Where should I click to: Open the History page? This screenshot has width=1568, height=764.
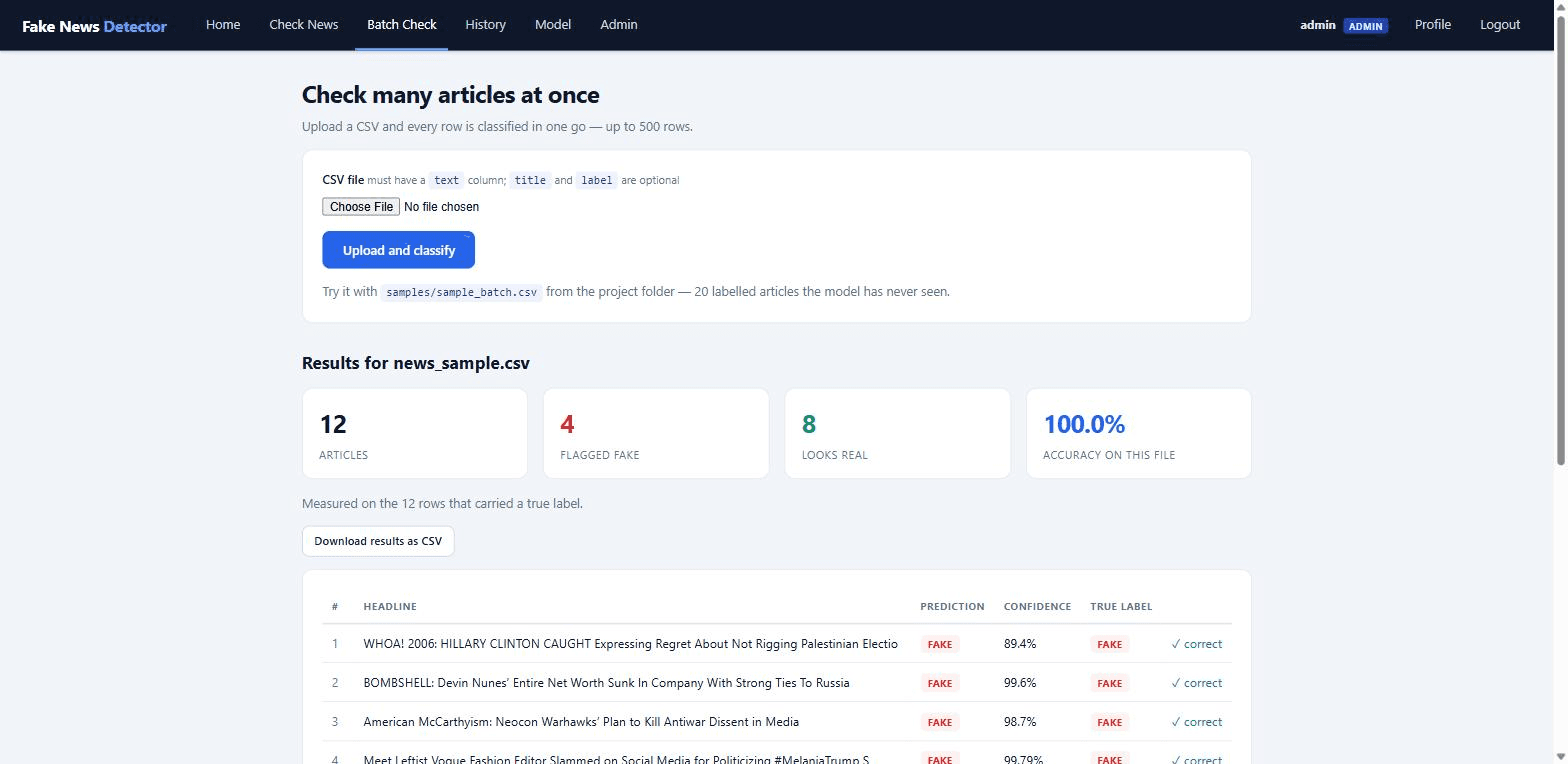click(x=485, y=24)
